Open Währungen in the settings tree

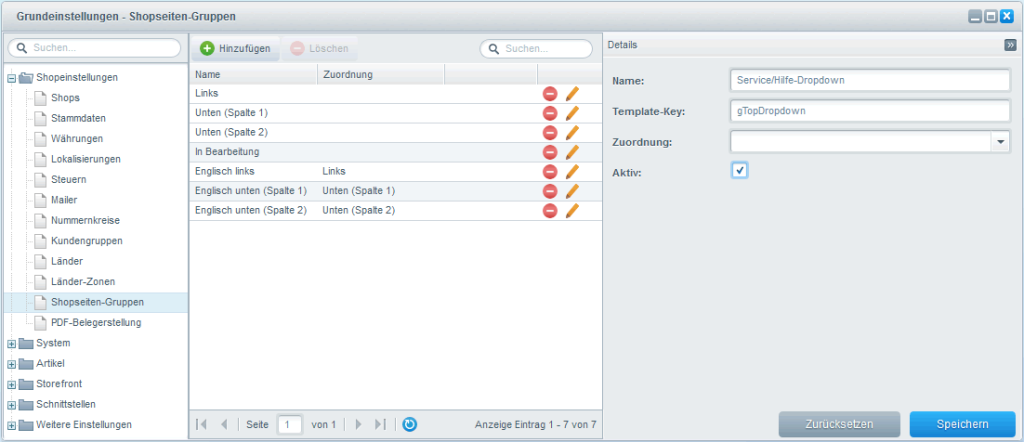coord(76,139)
